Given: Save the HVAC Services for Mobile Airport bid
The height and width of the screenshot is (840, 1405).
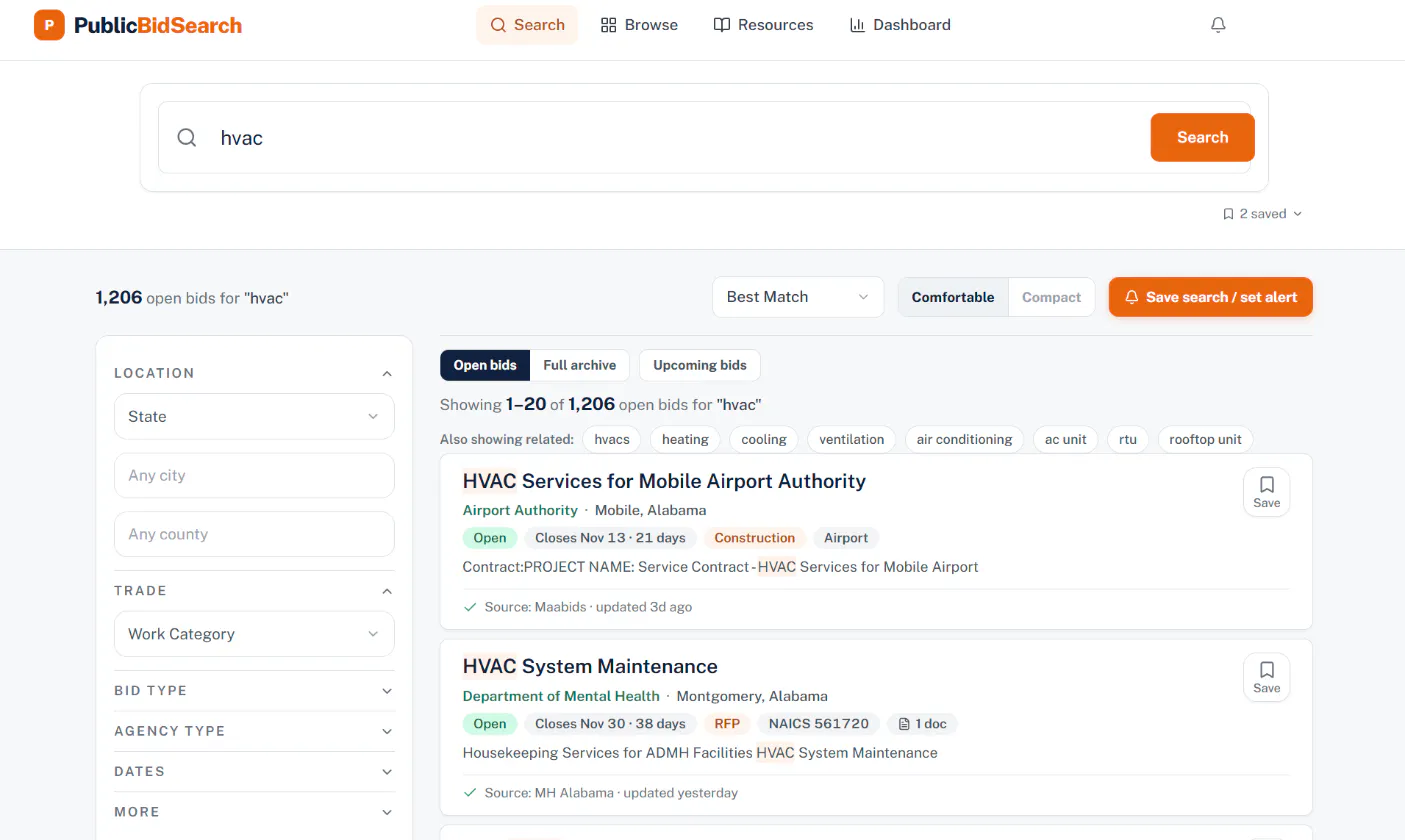Looking at the screenshot, I should pos(1267,492).
